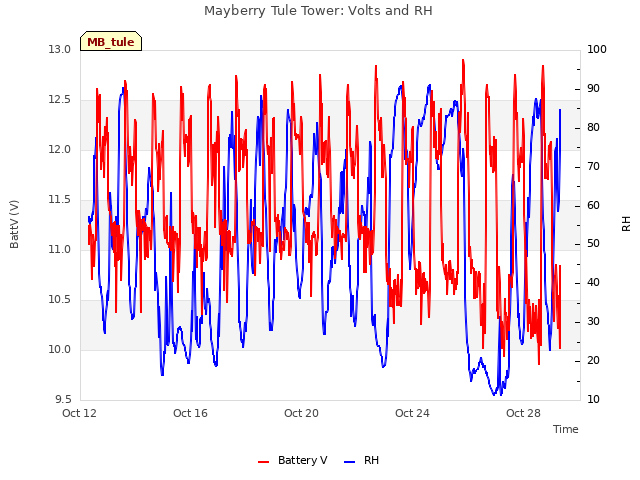
Task: Click the 12.5 voltage tick label
Action: click(x=60, y=100)
